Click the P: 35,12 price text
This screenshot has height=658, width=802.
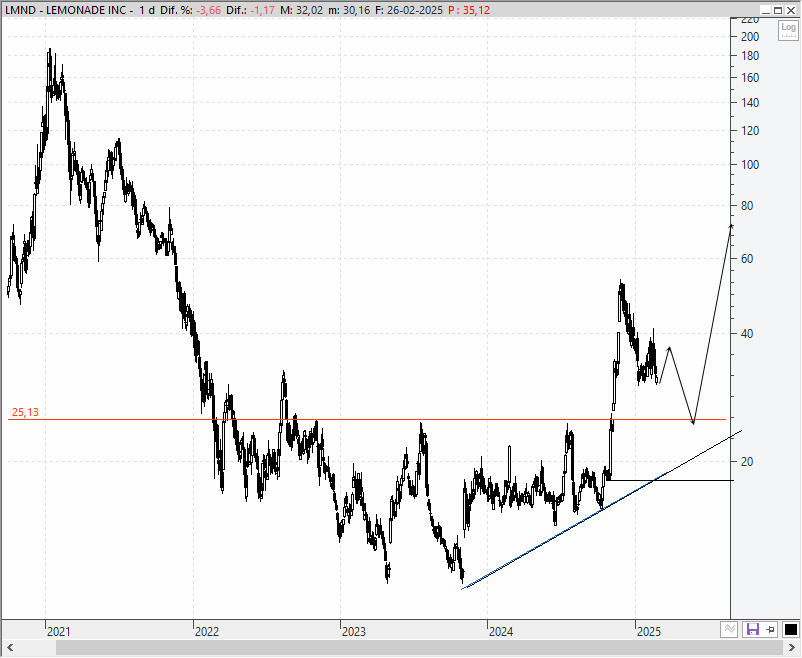point(469,10)
